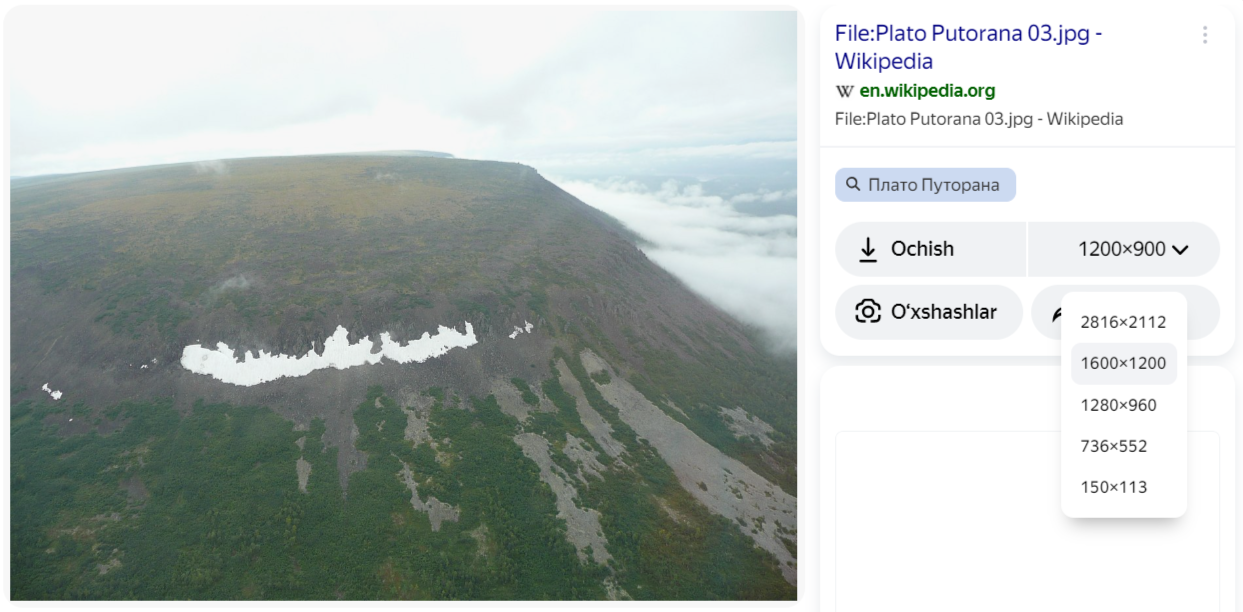This screenshot has width=1243, height=612.
Task: Click the magnifier icon in search tag
Action: [x=853, y=185]
